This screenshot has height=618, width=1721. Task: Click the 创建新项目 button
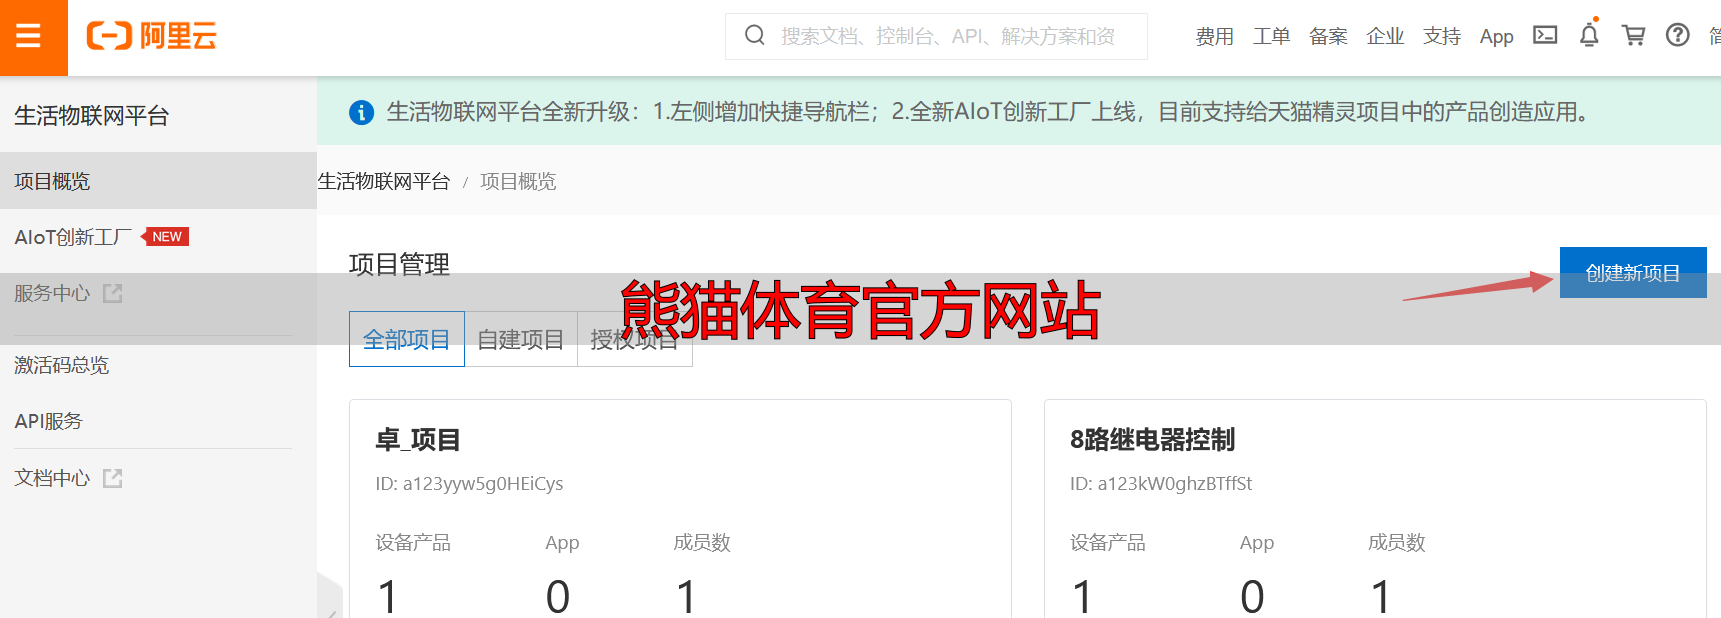point(1633,273)
